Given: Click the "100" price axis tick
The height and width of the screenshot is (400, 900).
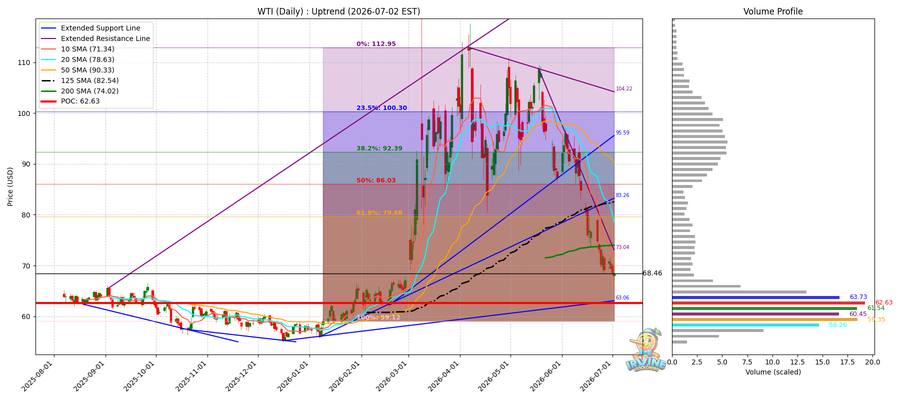Looking at the screenshot, I should [25, 114].
